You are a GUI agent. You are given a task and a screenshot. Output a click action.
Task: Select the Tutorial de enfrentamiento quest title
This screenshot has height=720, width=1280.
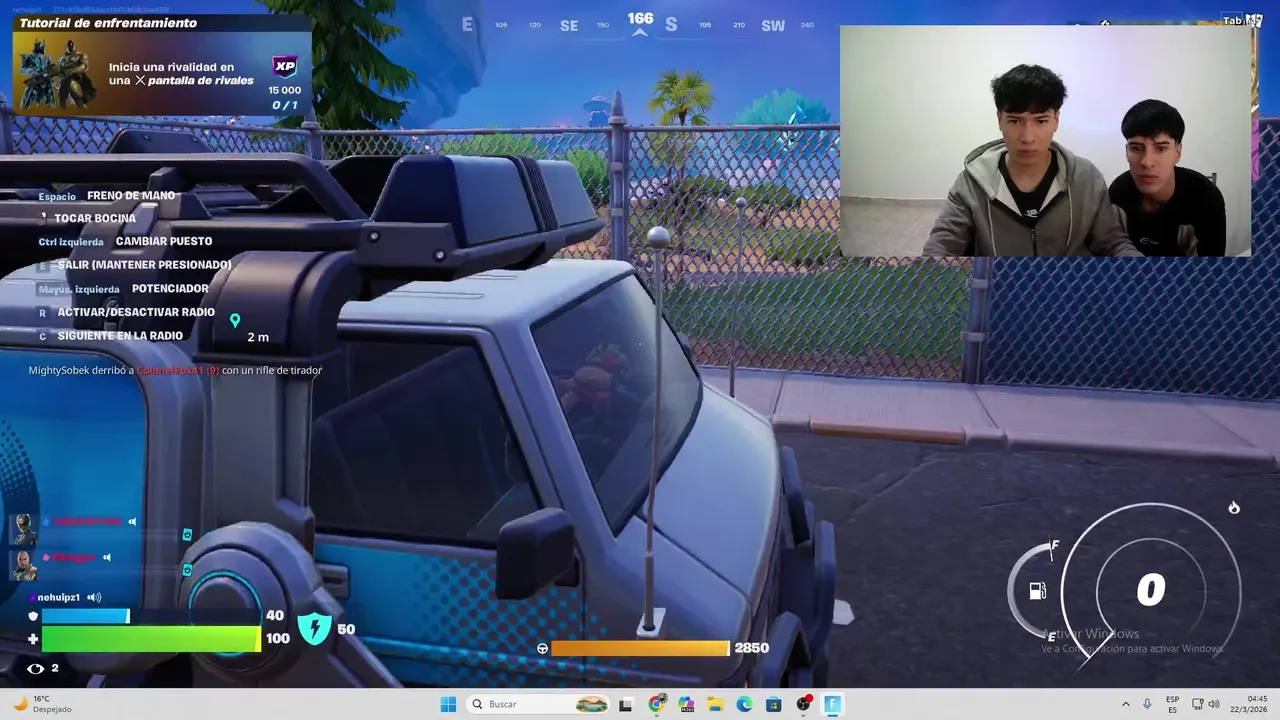pyautogui.click(x=108, y=23)
